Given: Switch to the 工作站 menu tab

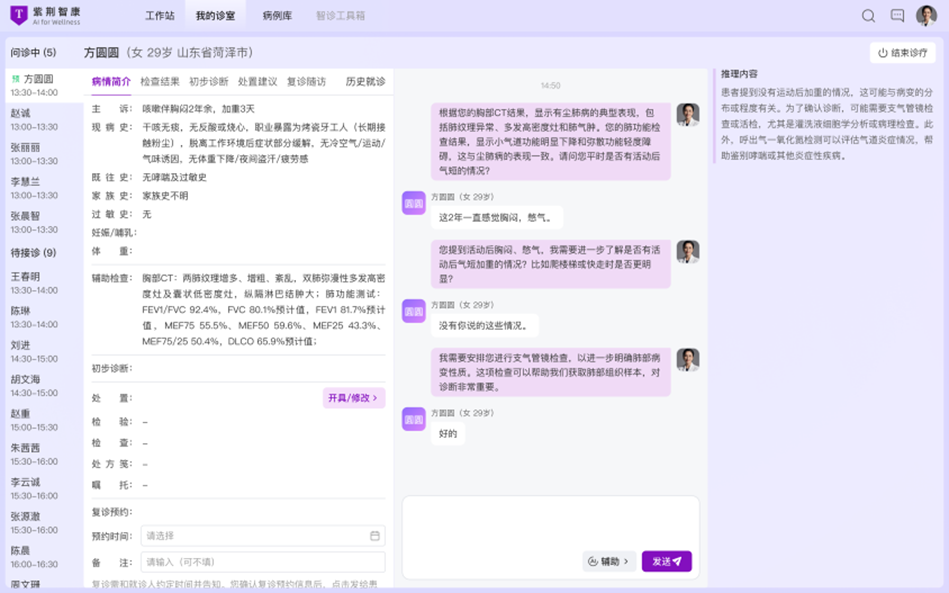Looking at the screenshot, I should click(159, 16).
